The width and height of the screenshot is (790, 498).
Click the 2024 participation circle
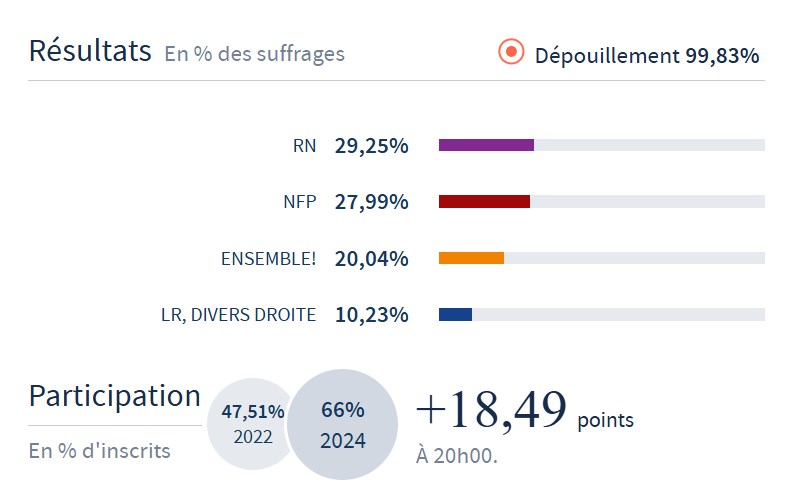(342, 424)
